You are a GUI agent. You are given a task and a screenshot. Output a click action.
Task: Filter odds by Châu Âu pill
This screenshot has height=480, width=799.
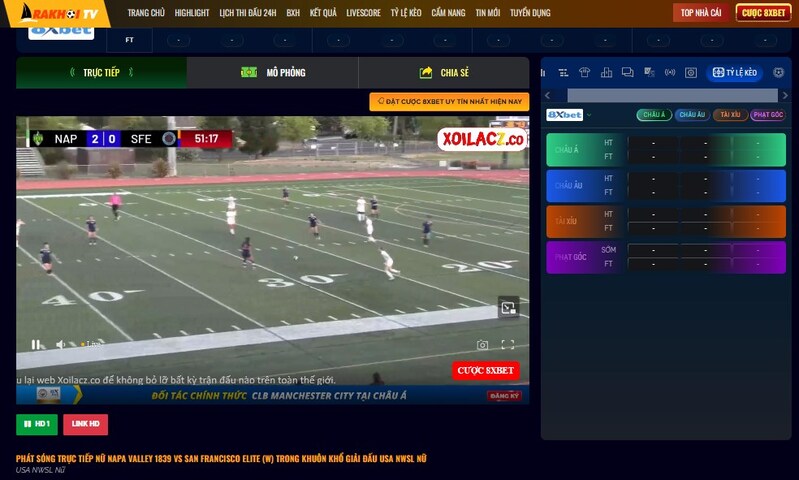(x=692, y=115)
